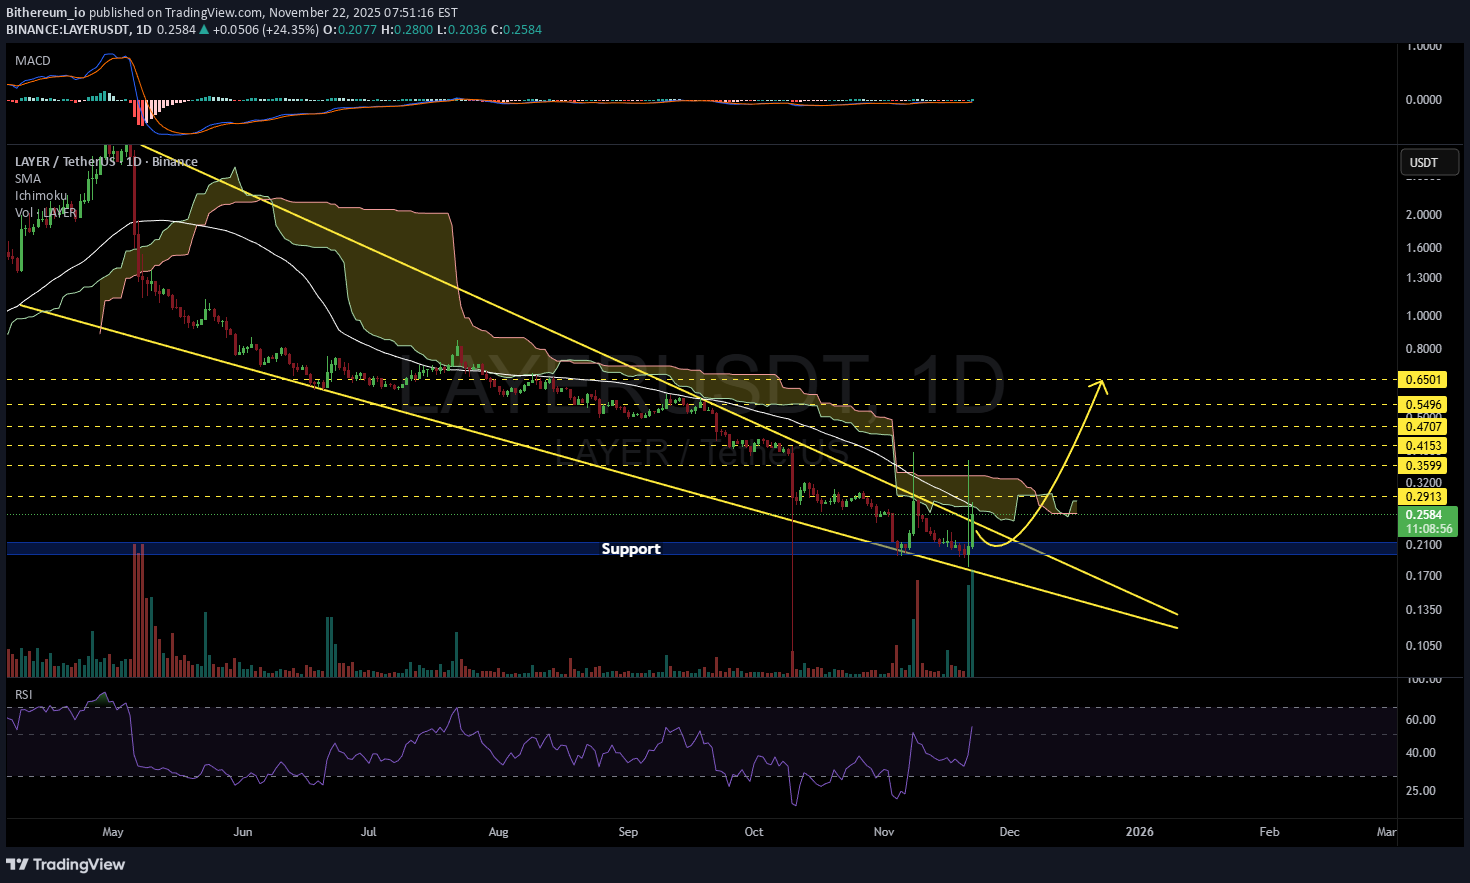The width and height of the screenshot is (1470, 883).
Task: Click the yellow projection arrow head
Action: tap(1101, 383)
